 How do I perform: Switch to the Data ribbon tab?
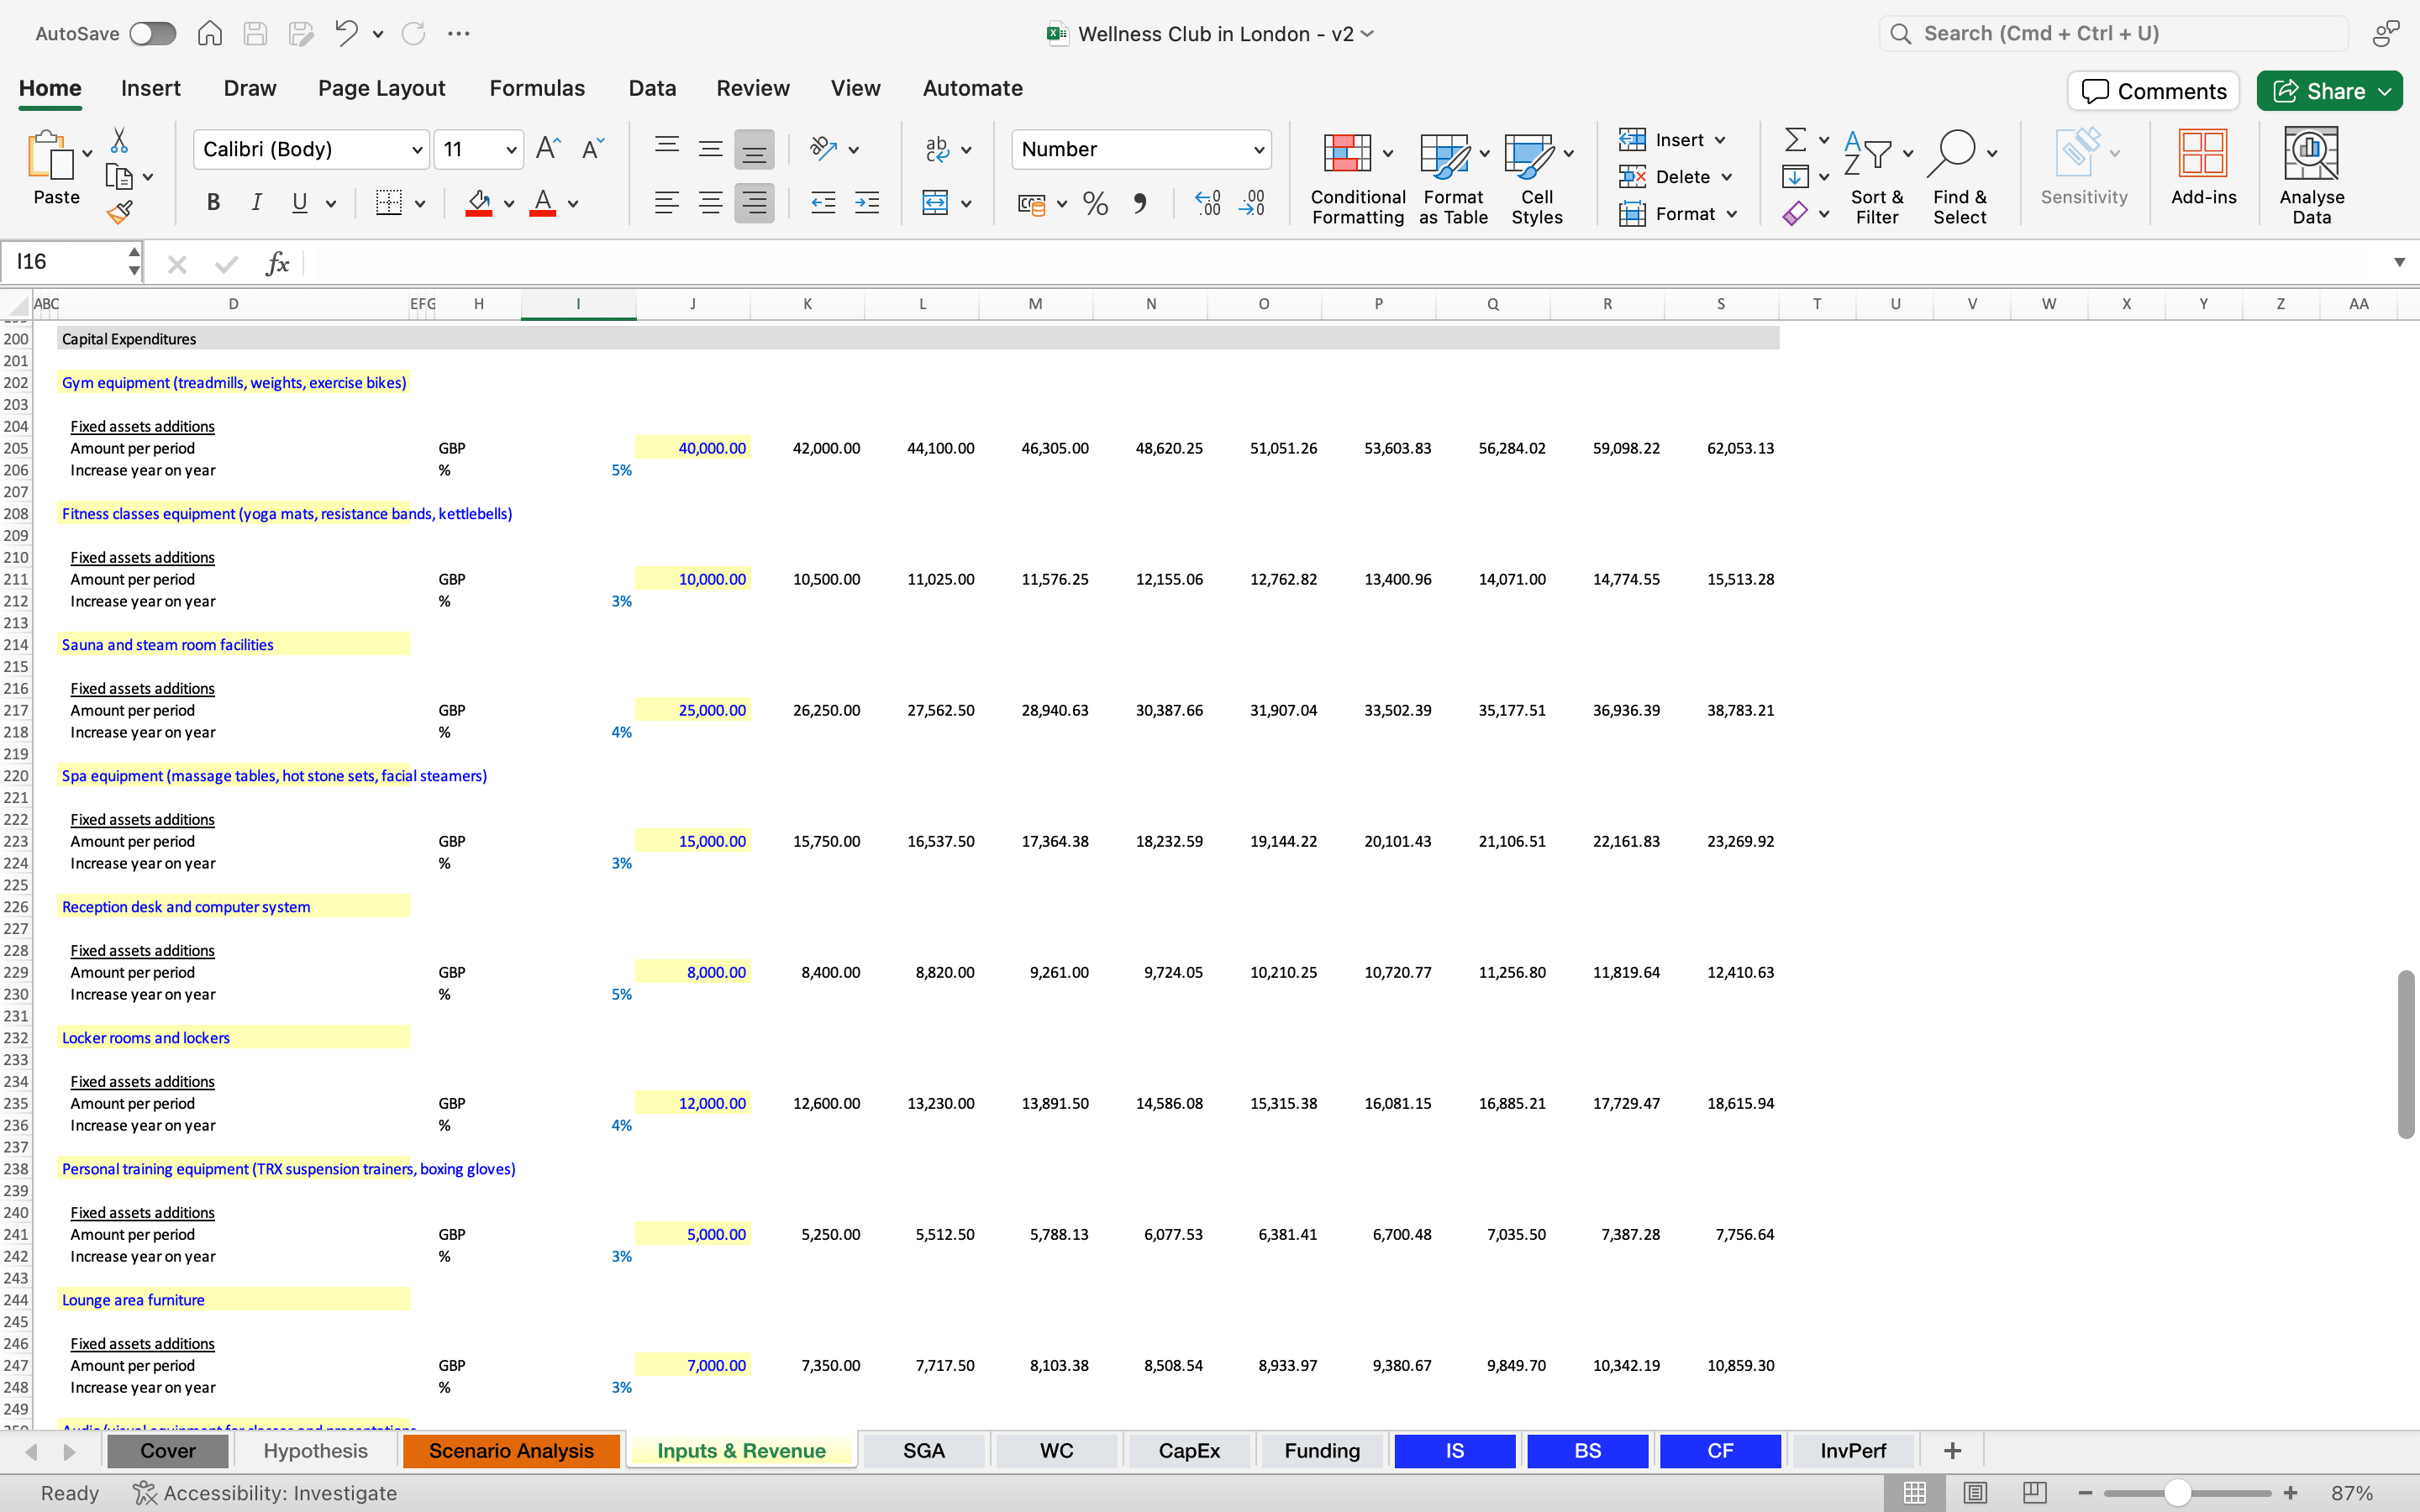(x=652, y=88)
